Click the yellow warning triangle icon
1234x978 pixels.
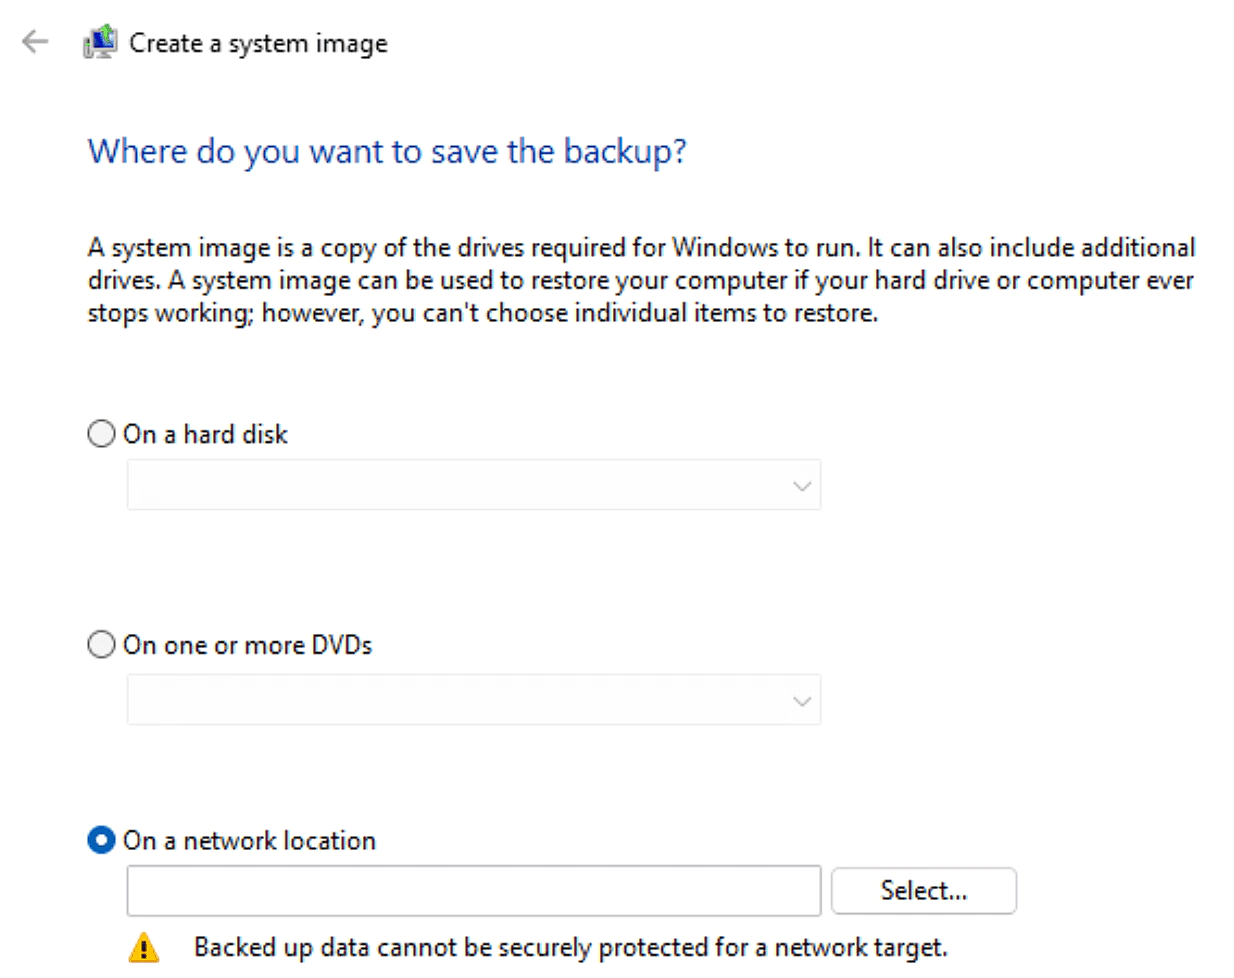(x=144, y=947)
